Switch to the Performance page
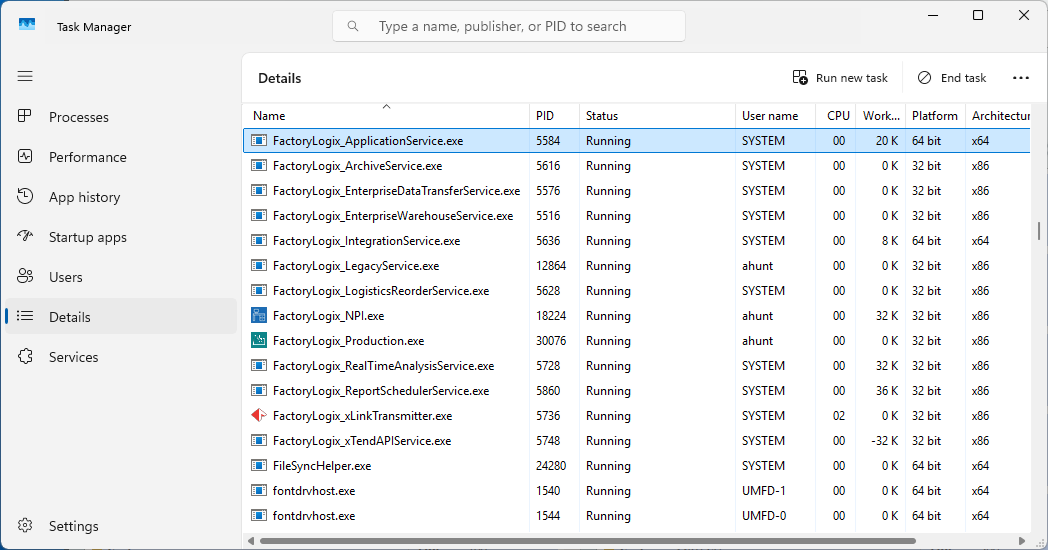 point(121,157)
